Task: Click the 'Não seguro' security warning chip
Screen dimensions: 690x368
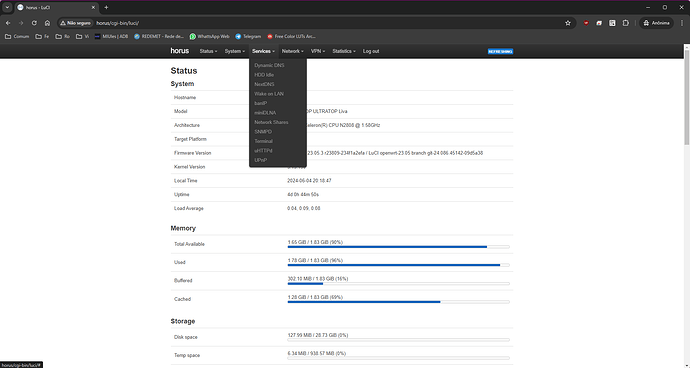Action: (76, 23)
